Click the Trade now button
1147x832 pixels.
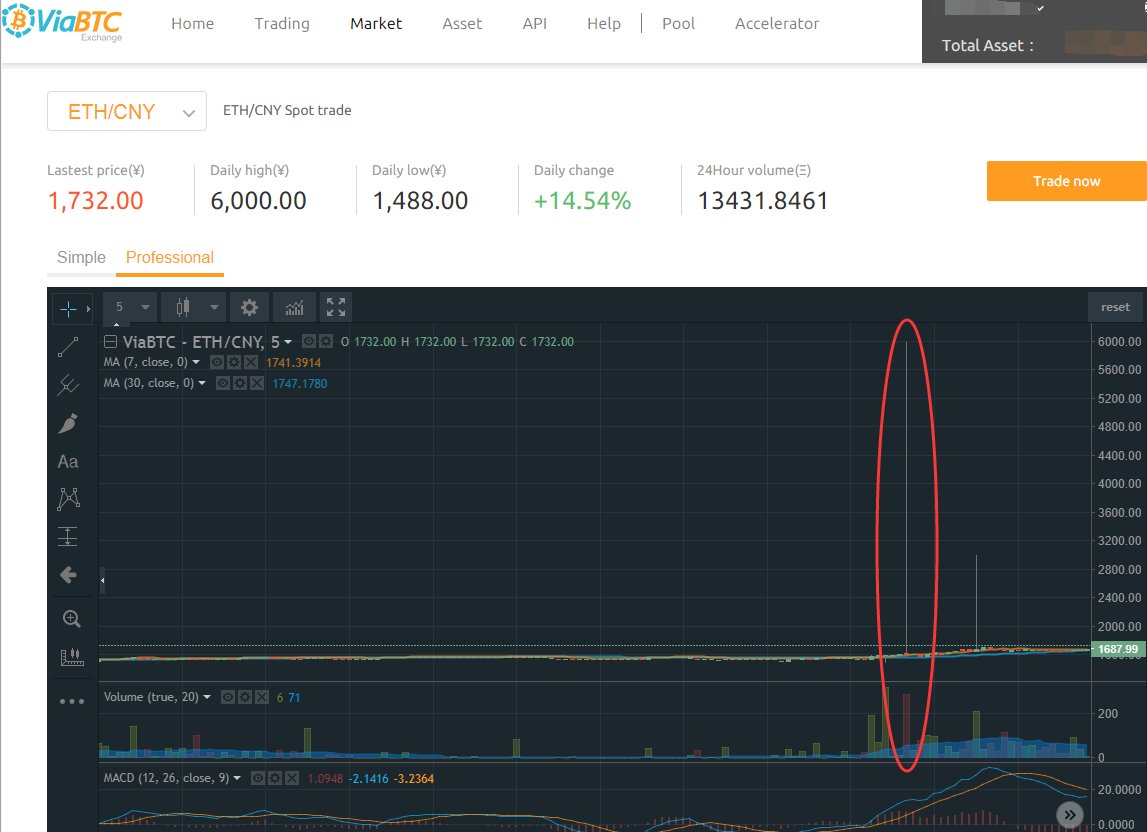[x=1066, y=182]
